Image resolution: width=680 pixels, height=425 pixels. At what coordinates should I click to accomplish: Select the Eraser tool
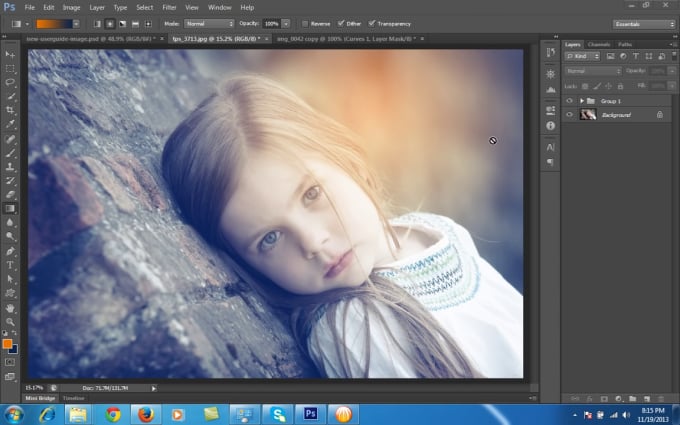(10, 195)
